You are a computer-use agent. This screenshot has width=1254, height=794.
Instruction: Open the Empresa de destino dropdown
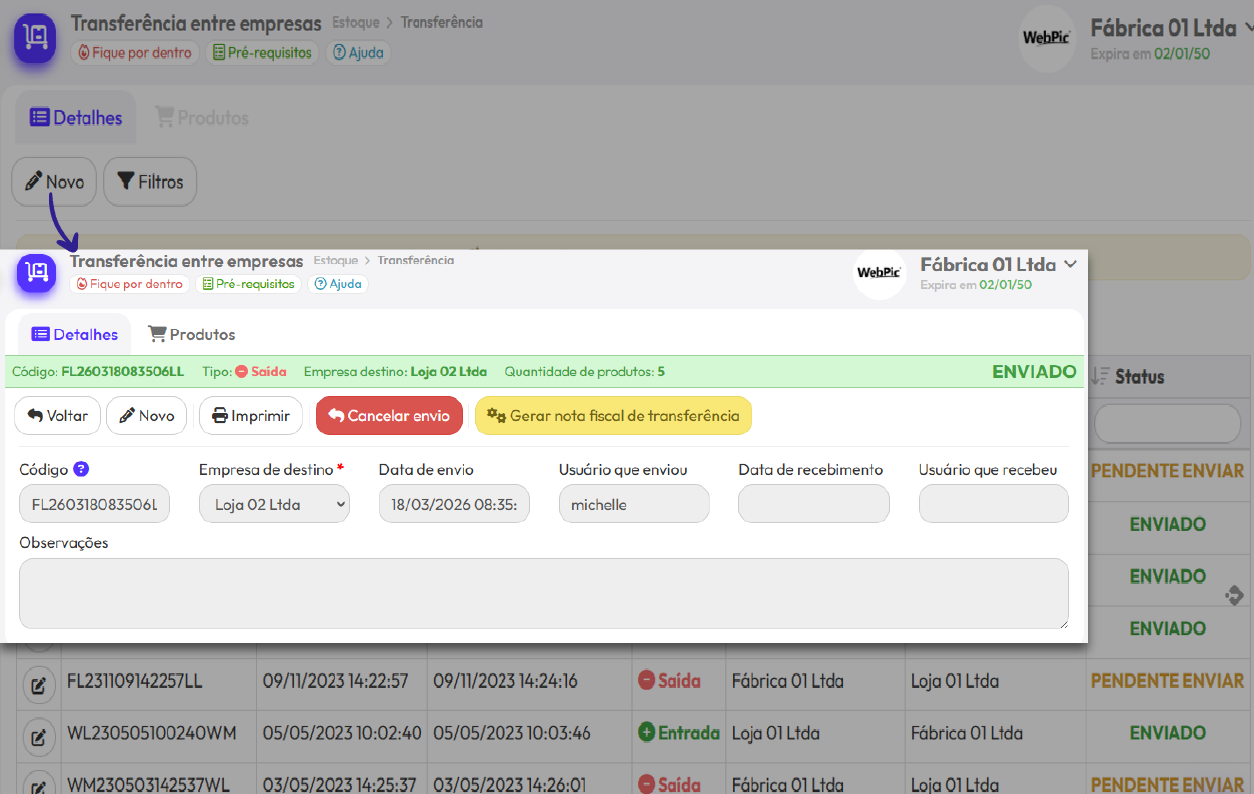click(x=274, y=504)
